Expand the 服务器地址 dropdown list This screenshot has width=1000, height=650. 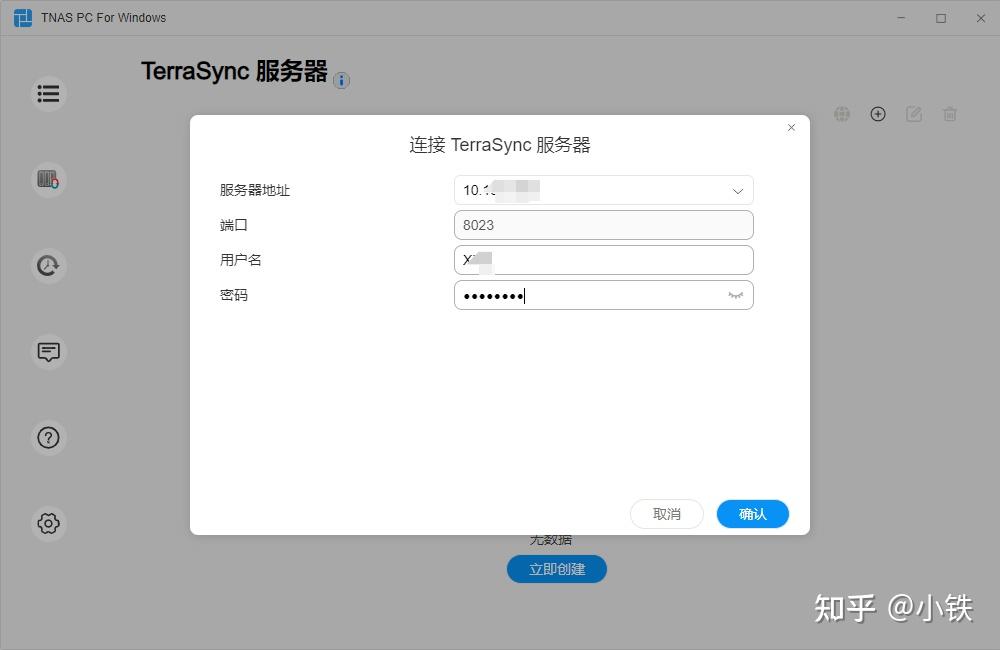pos(737,190)
